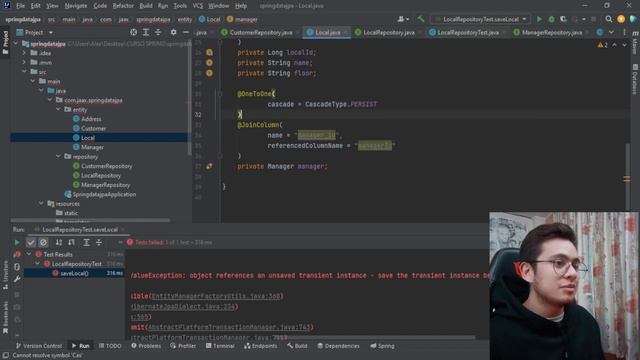
Task: Open Version Control tool window
Action: pyautogui.click(x=39, y=346)
